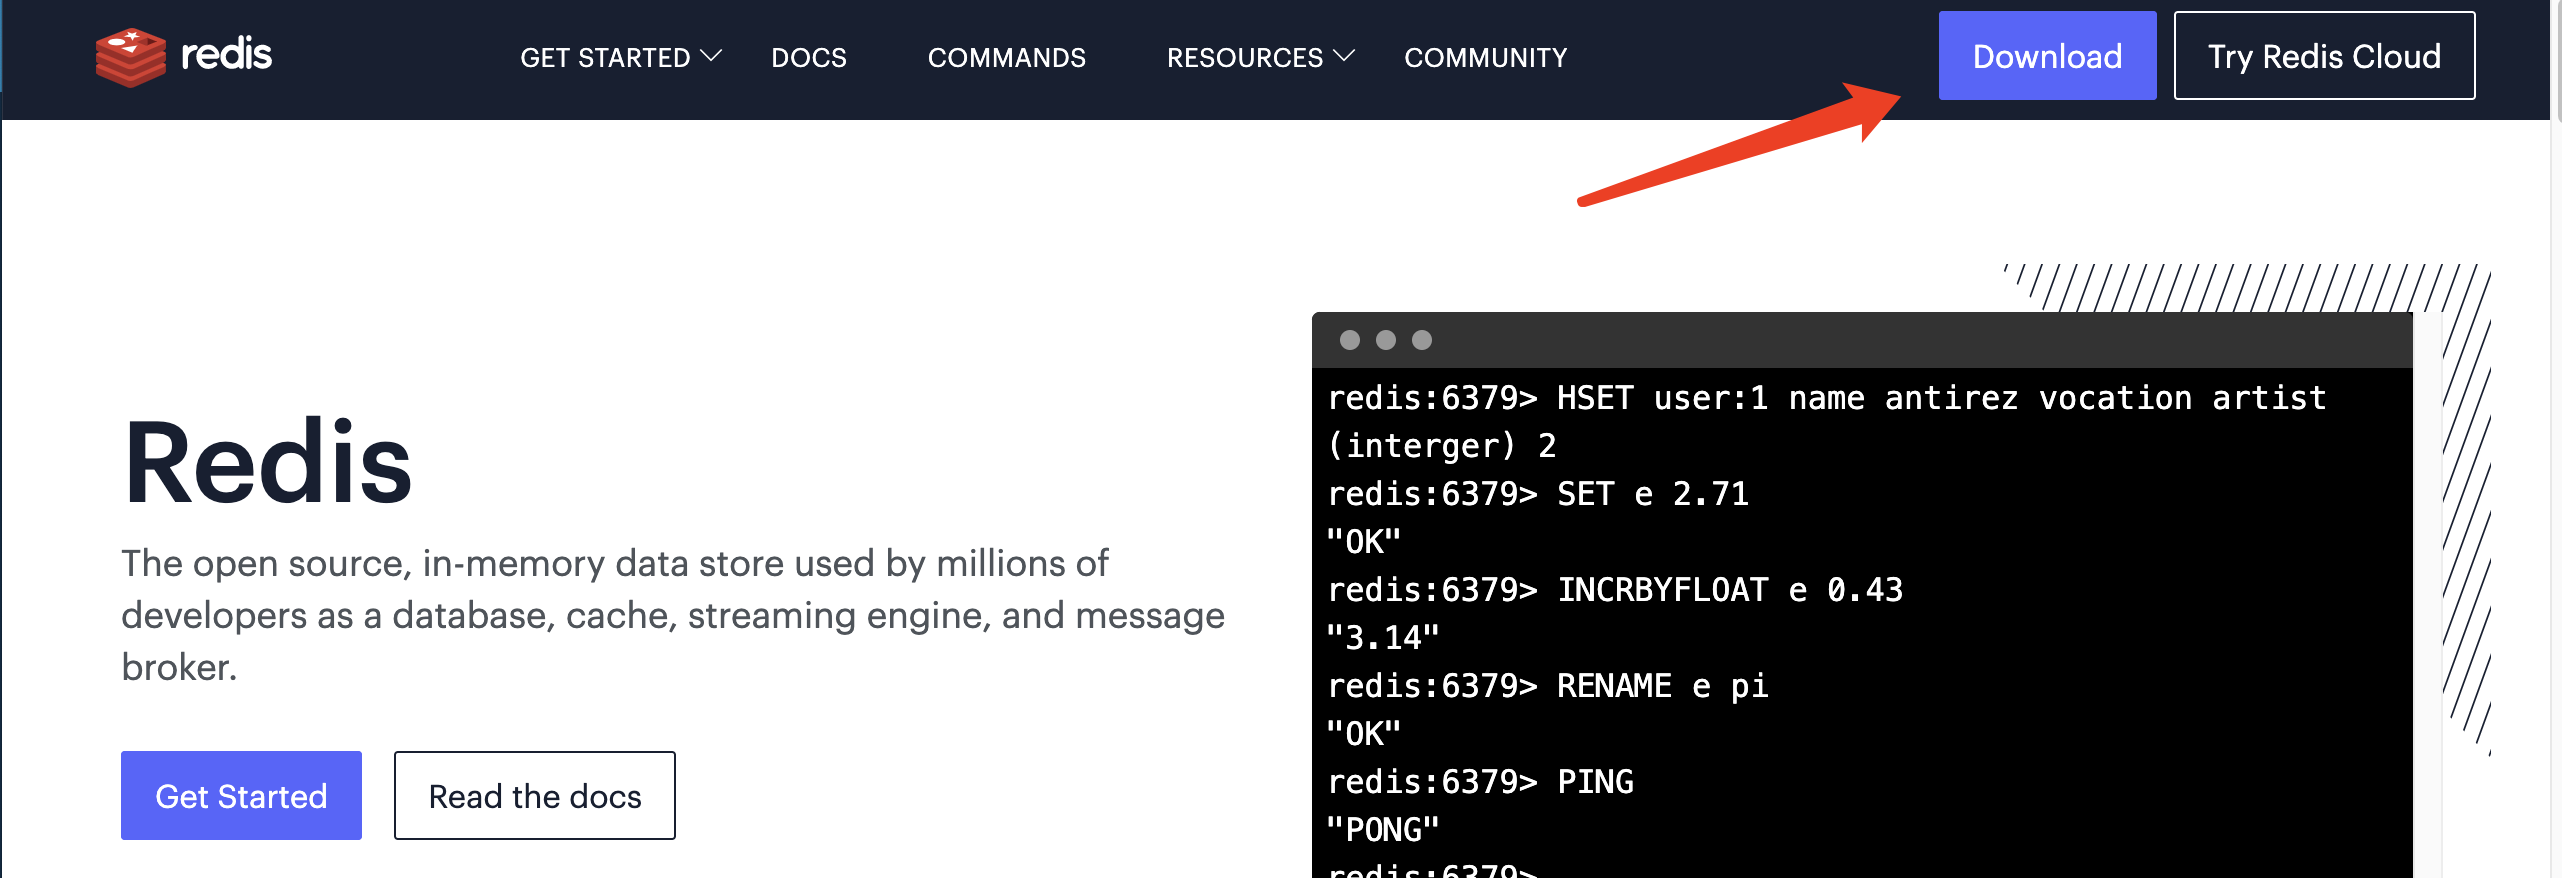The width and height of the screenshot is (2562, 878).
Task: Click the third gray terminal window dot
Action: (1422, 340)
